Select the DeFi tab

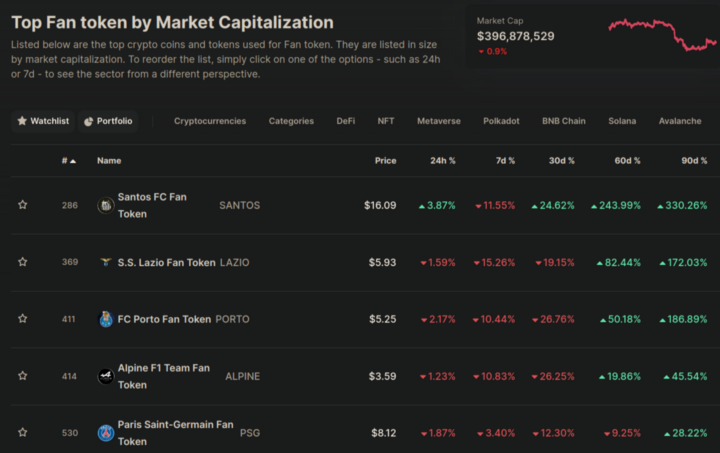click(345, 121)
